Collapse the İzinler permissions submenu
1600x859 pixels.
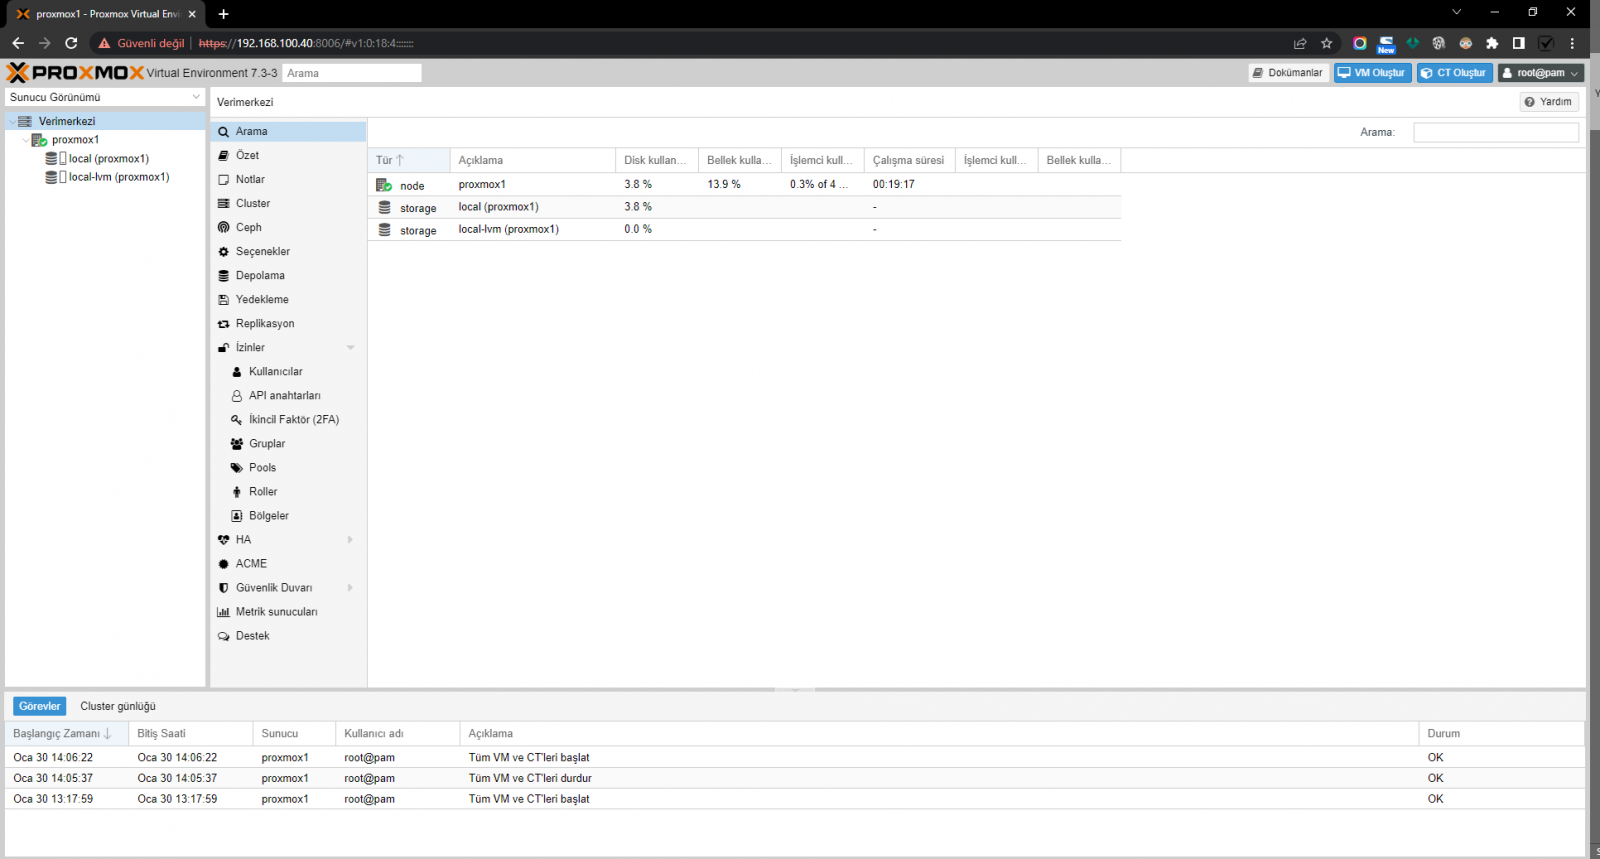pyautogui.click(x=350, y=348)
